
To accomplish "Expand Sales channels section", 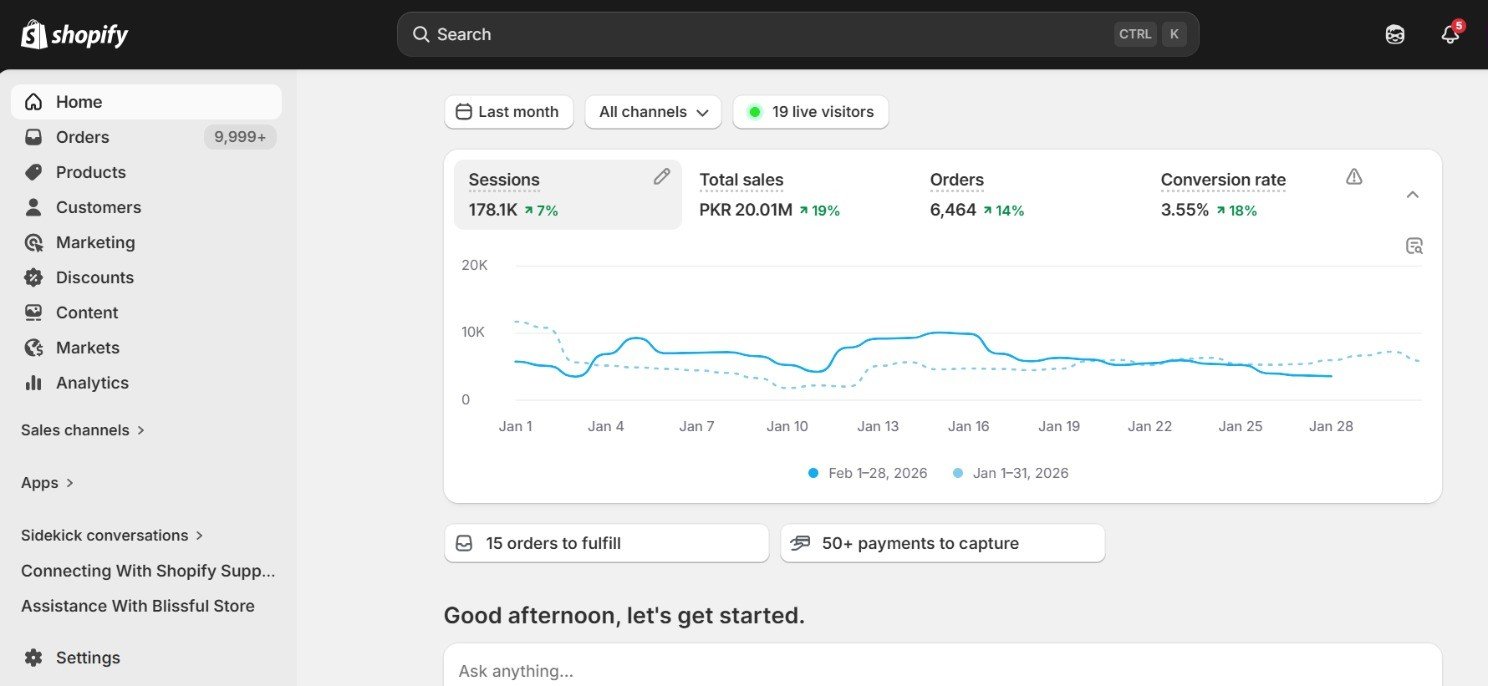I will pyautogui.click(x=83, y=430).
